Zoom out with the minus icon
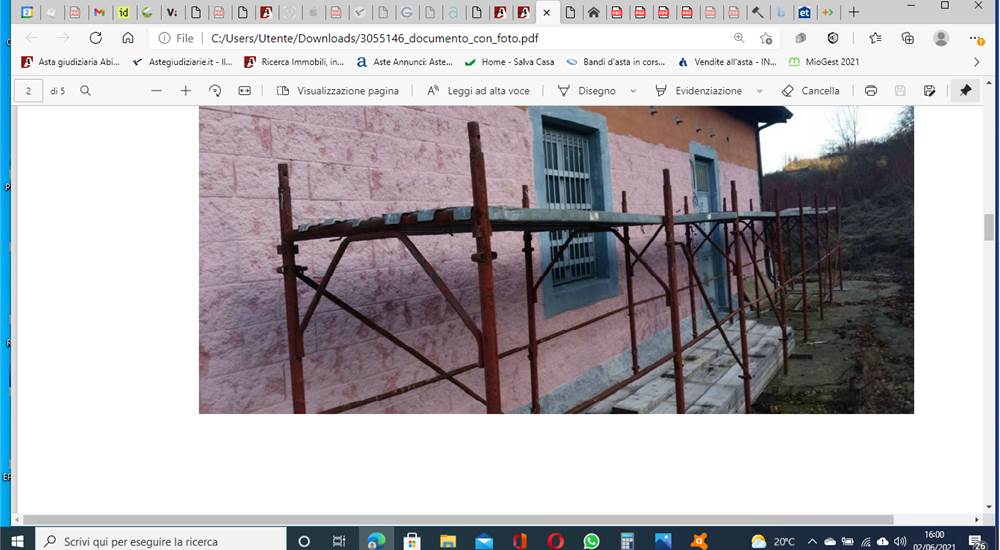 coord(156,91)
